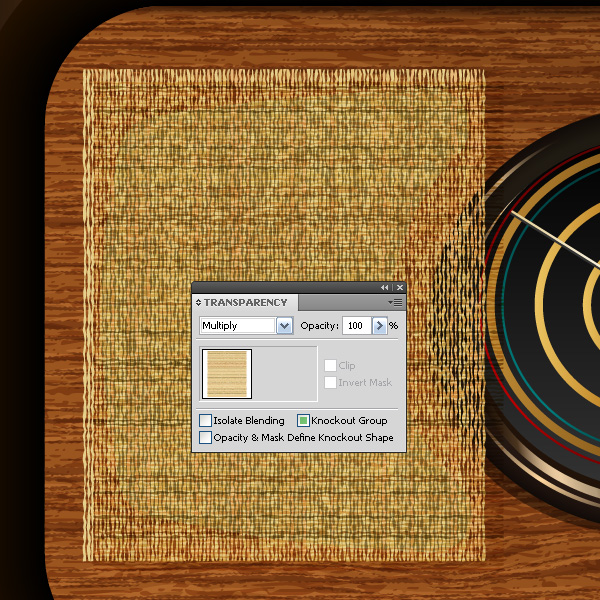The image size is (600, 600).
Task: Collapse the Transparency panel using double arrows
Action: click(x=384, y=287)
